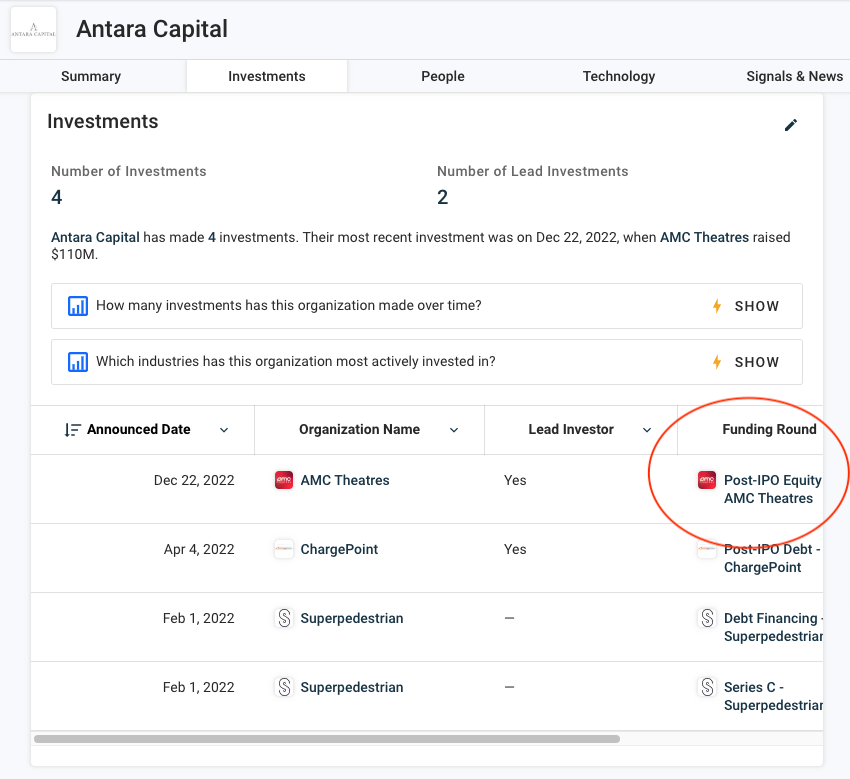Click the Antara Capital logo thumbnail
This screenshot has width=850, height=779.
[34, 30]
